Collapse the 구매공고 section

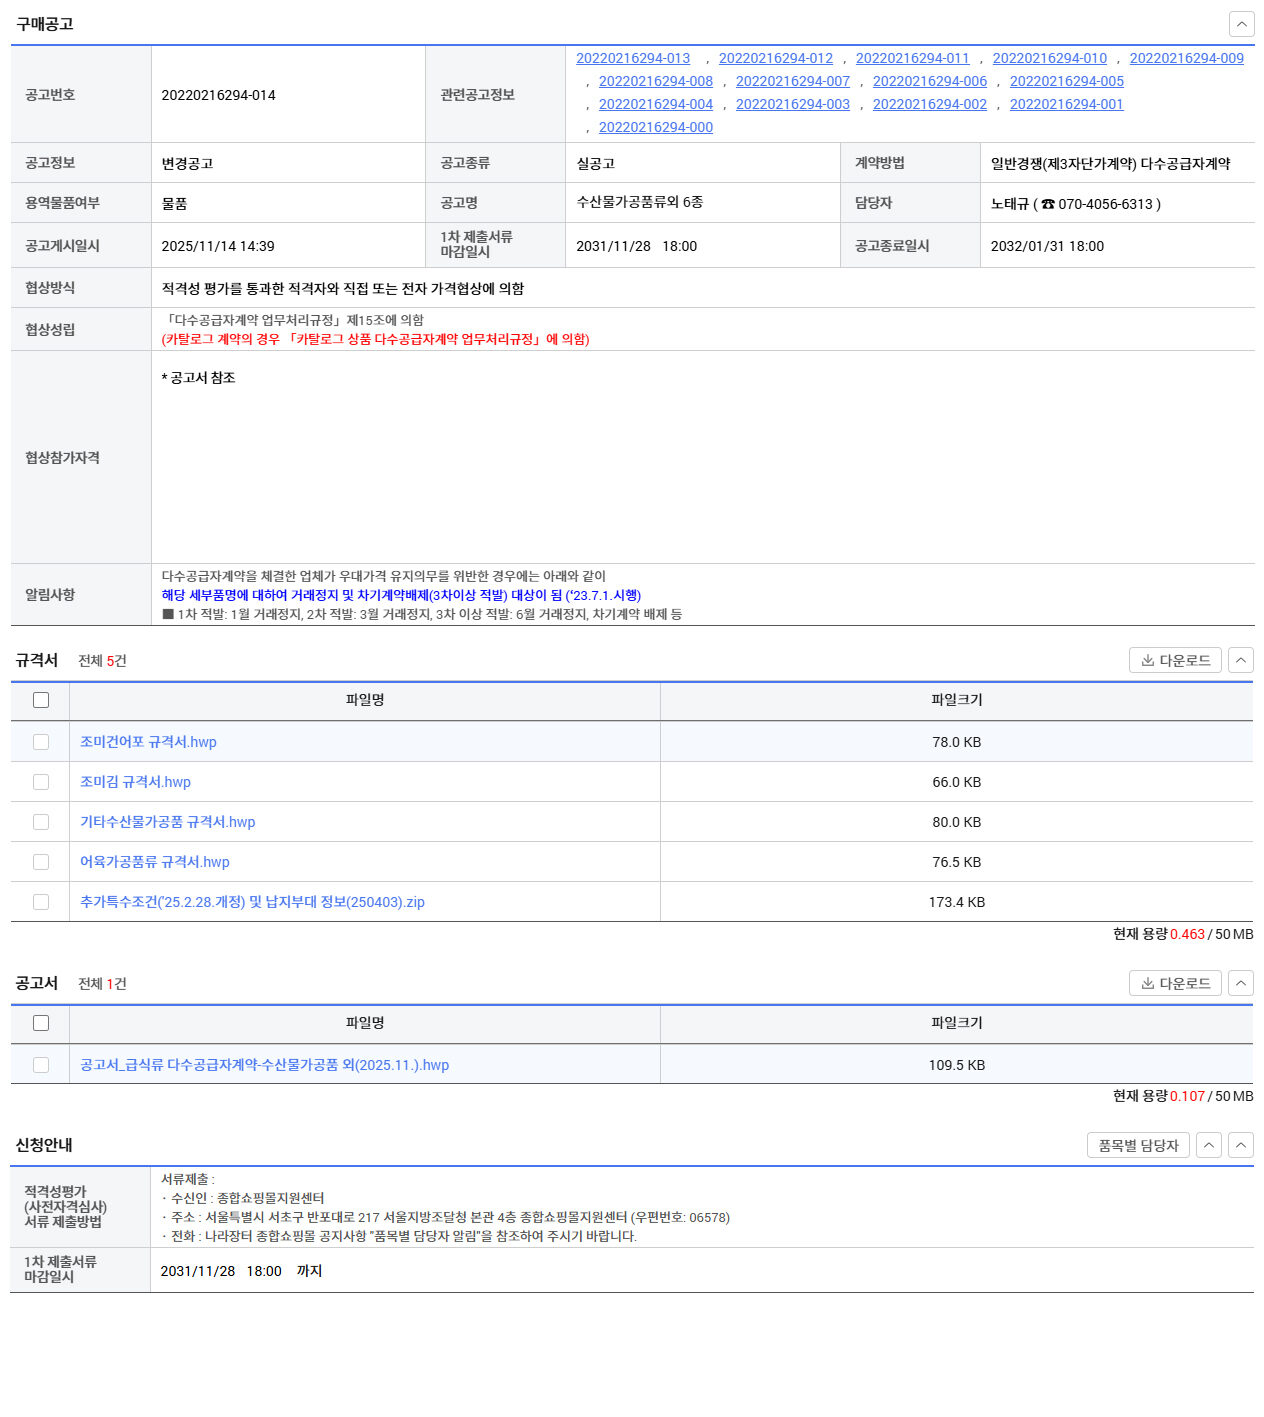click(x=1240, y=24)
